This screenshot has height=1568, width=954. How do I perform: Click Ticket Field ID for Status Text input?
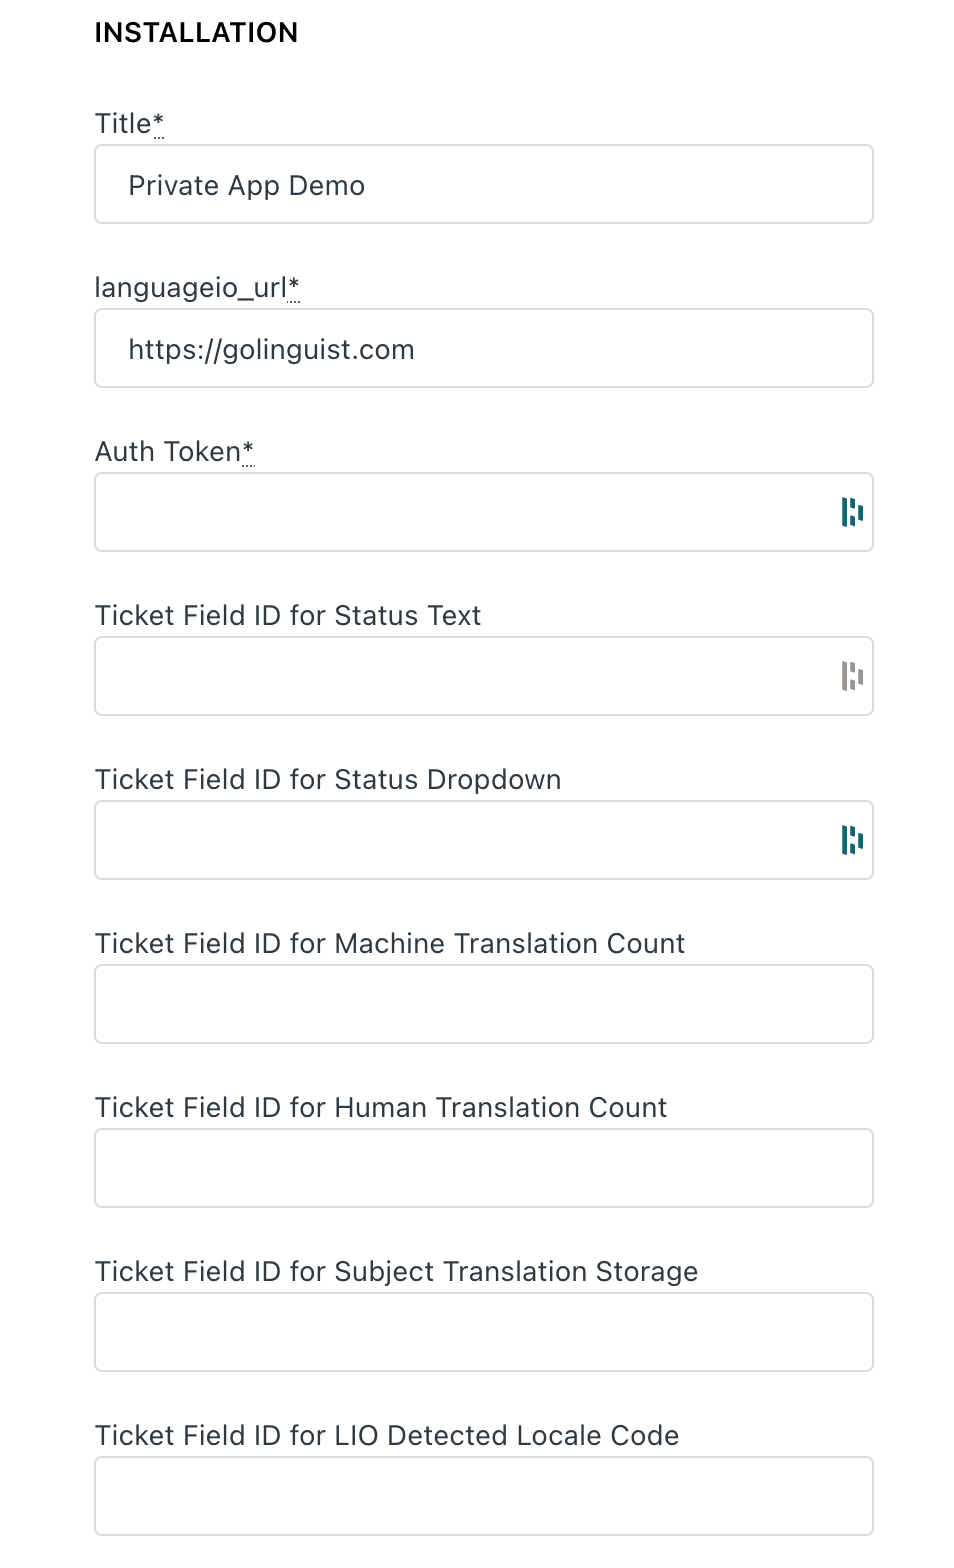point(484,676)
